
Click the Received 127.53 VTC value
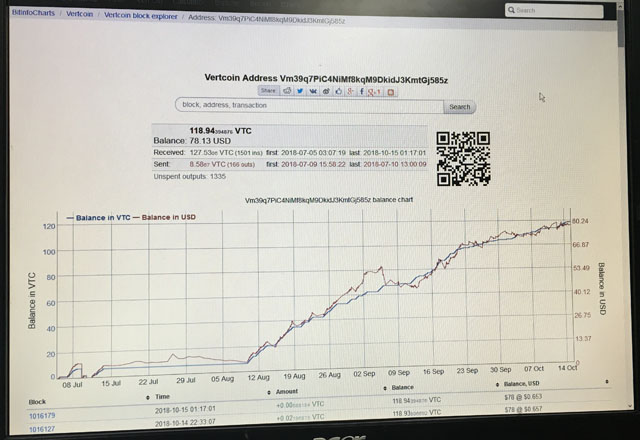[x=226, y=153]
